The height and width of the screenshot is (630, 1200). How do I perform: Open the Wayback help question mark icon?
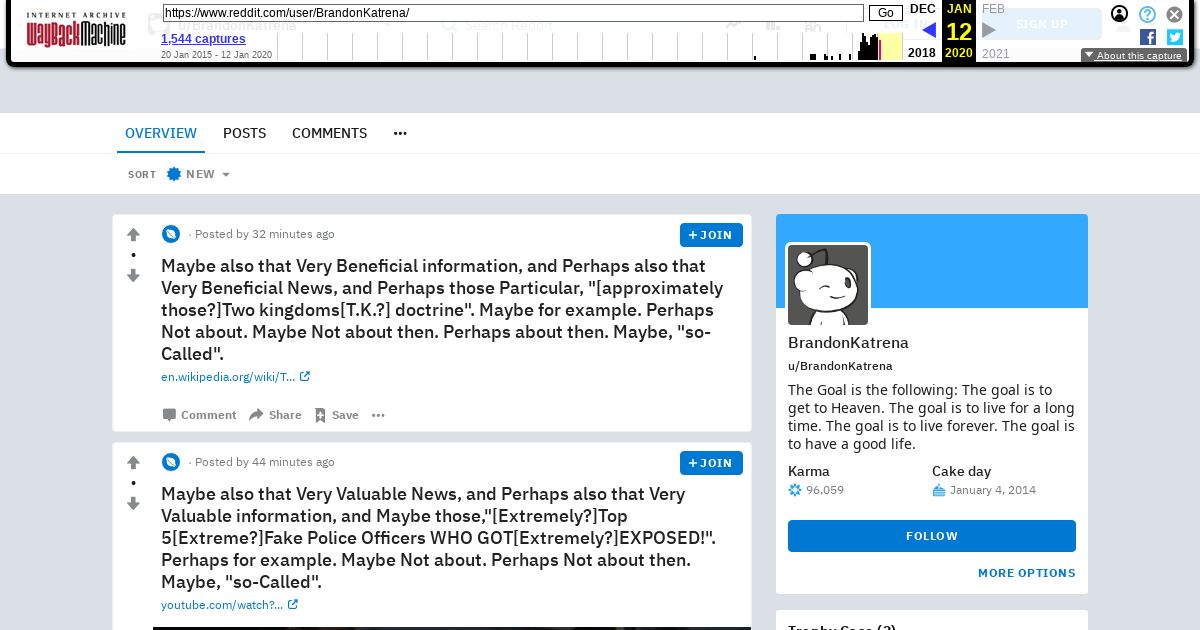[x=1148, y=14]
